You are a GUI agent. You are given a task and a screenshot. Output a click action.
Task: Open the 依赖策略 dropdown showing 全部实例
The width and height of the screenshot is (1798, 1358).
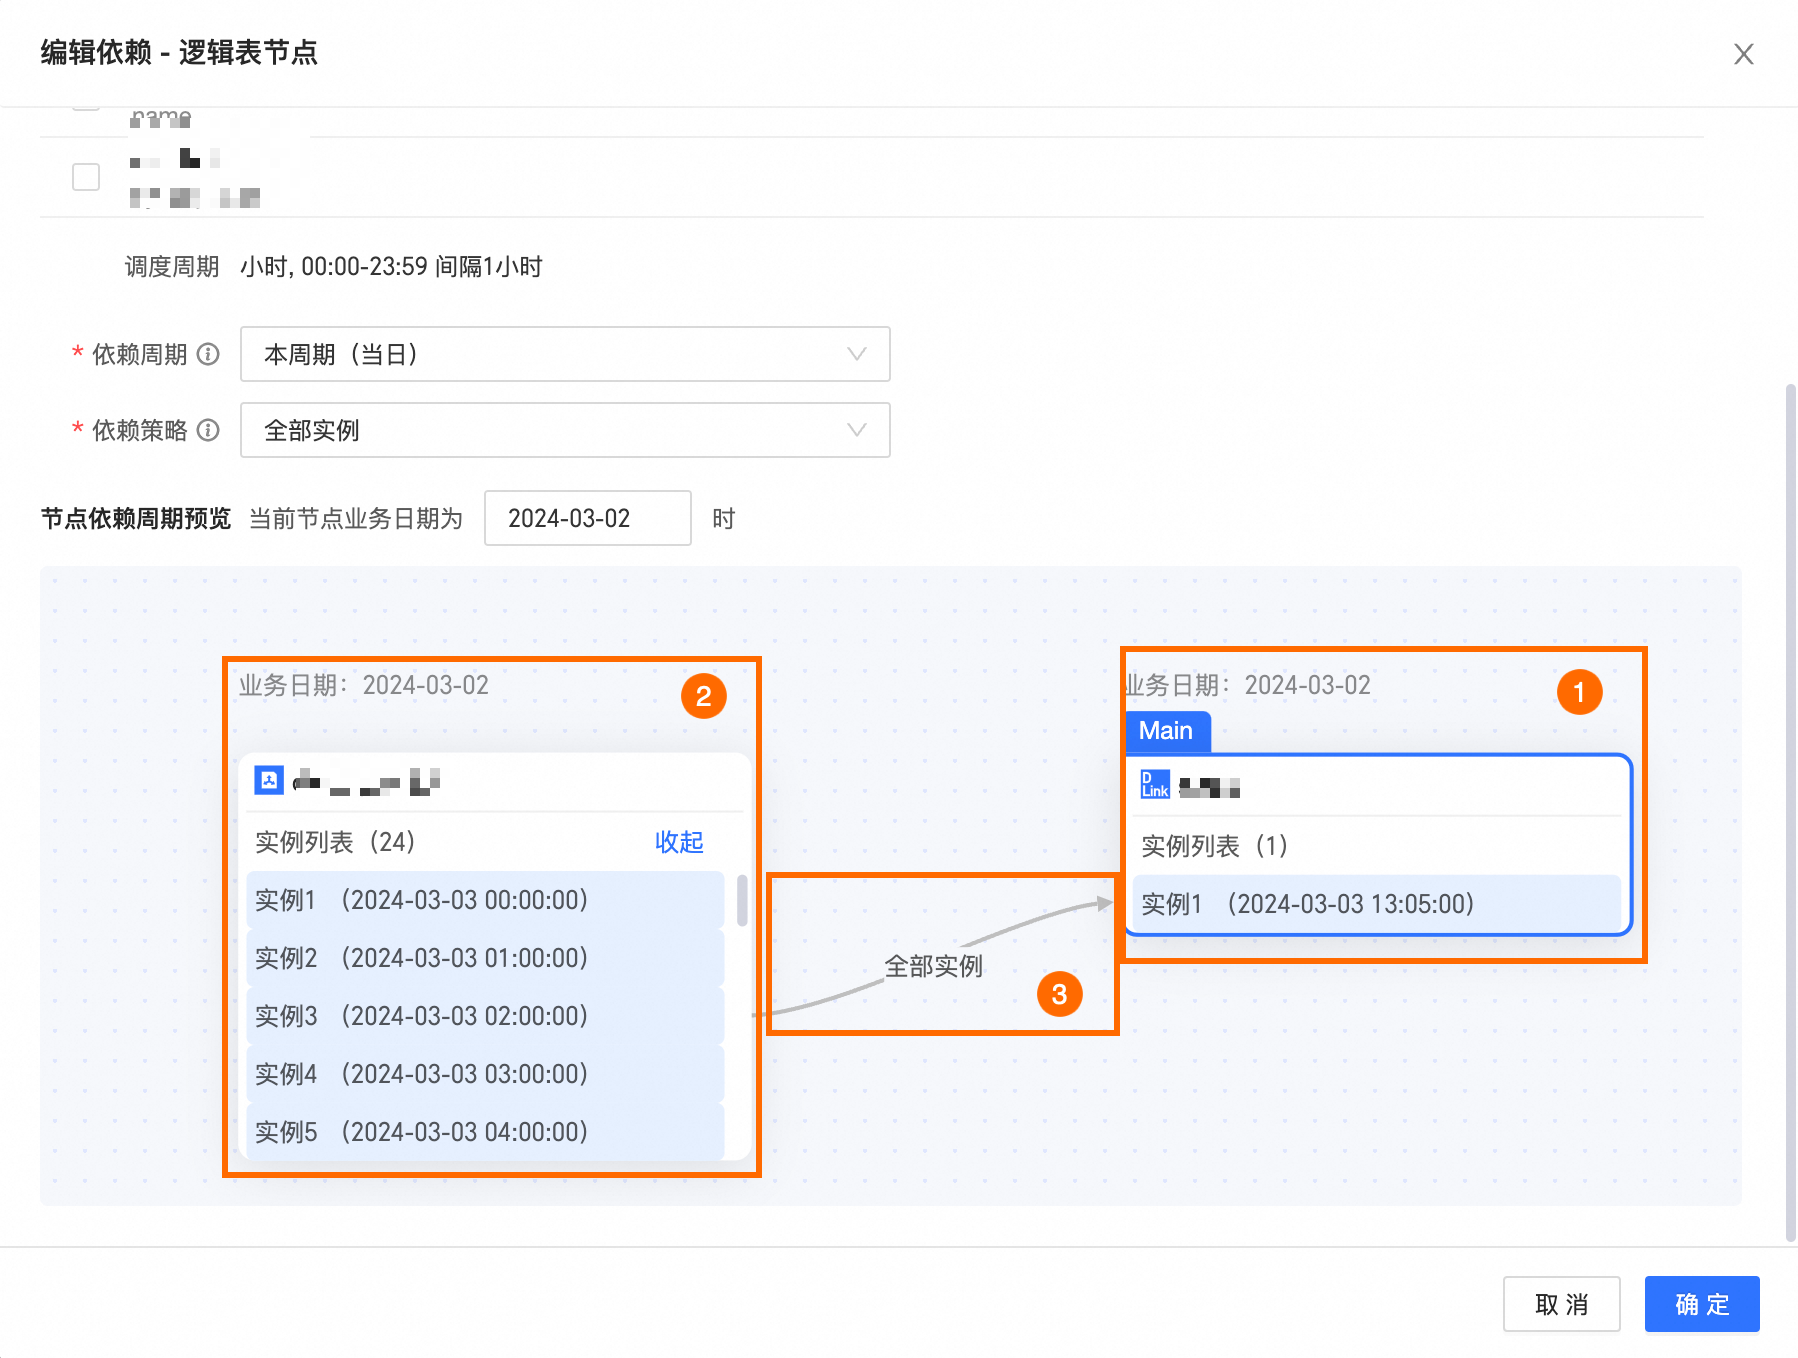coord(565,430)
